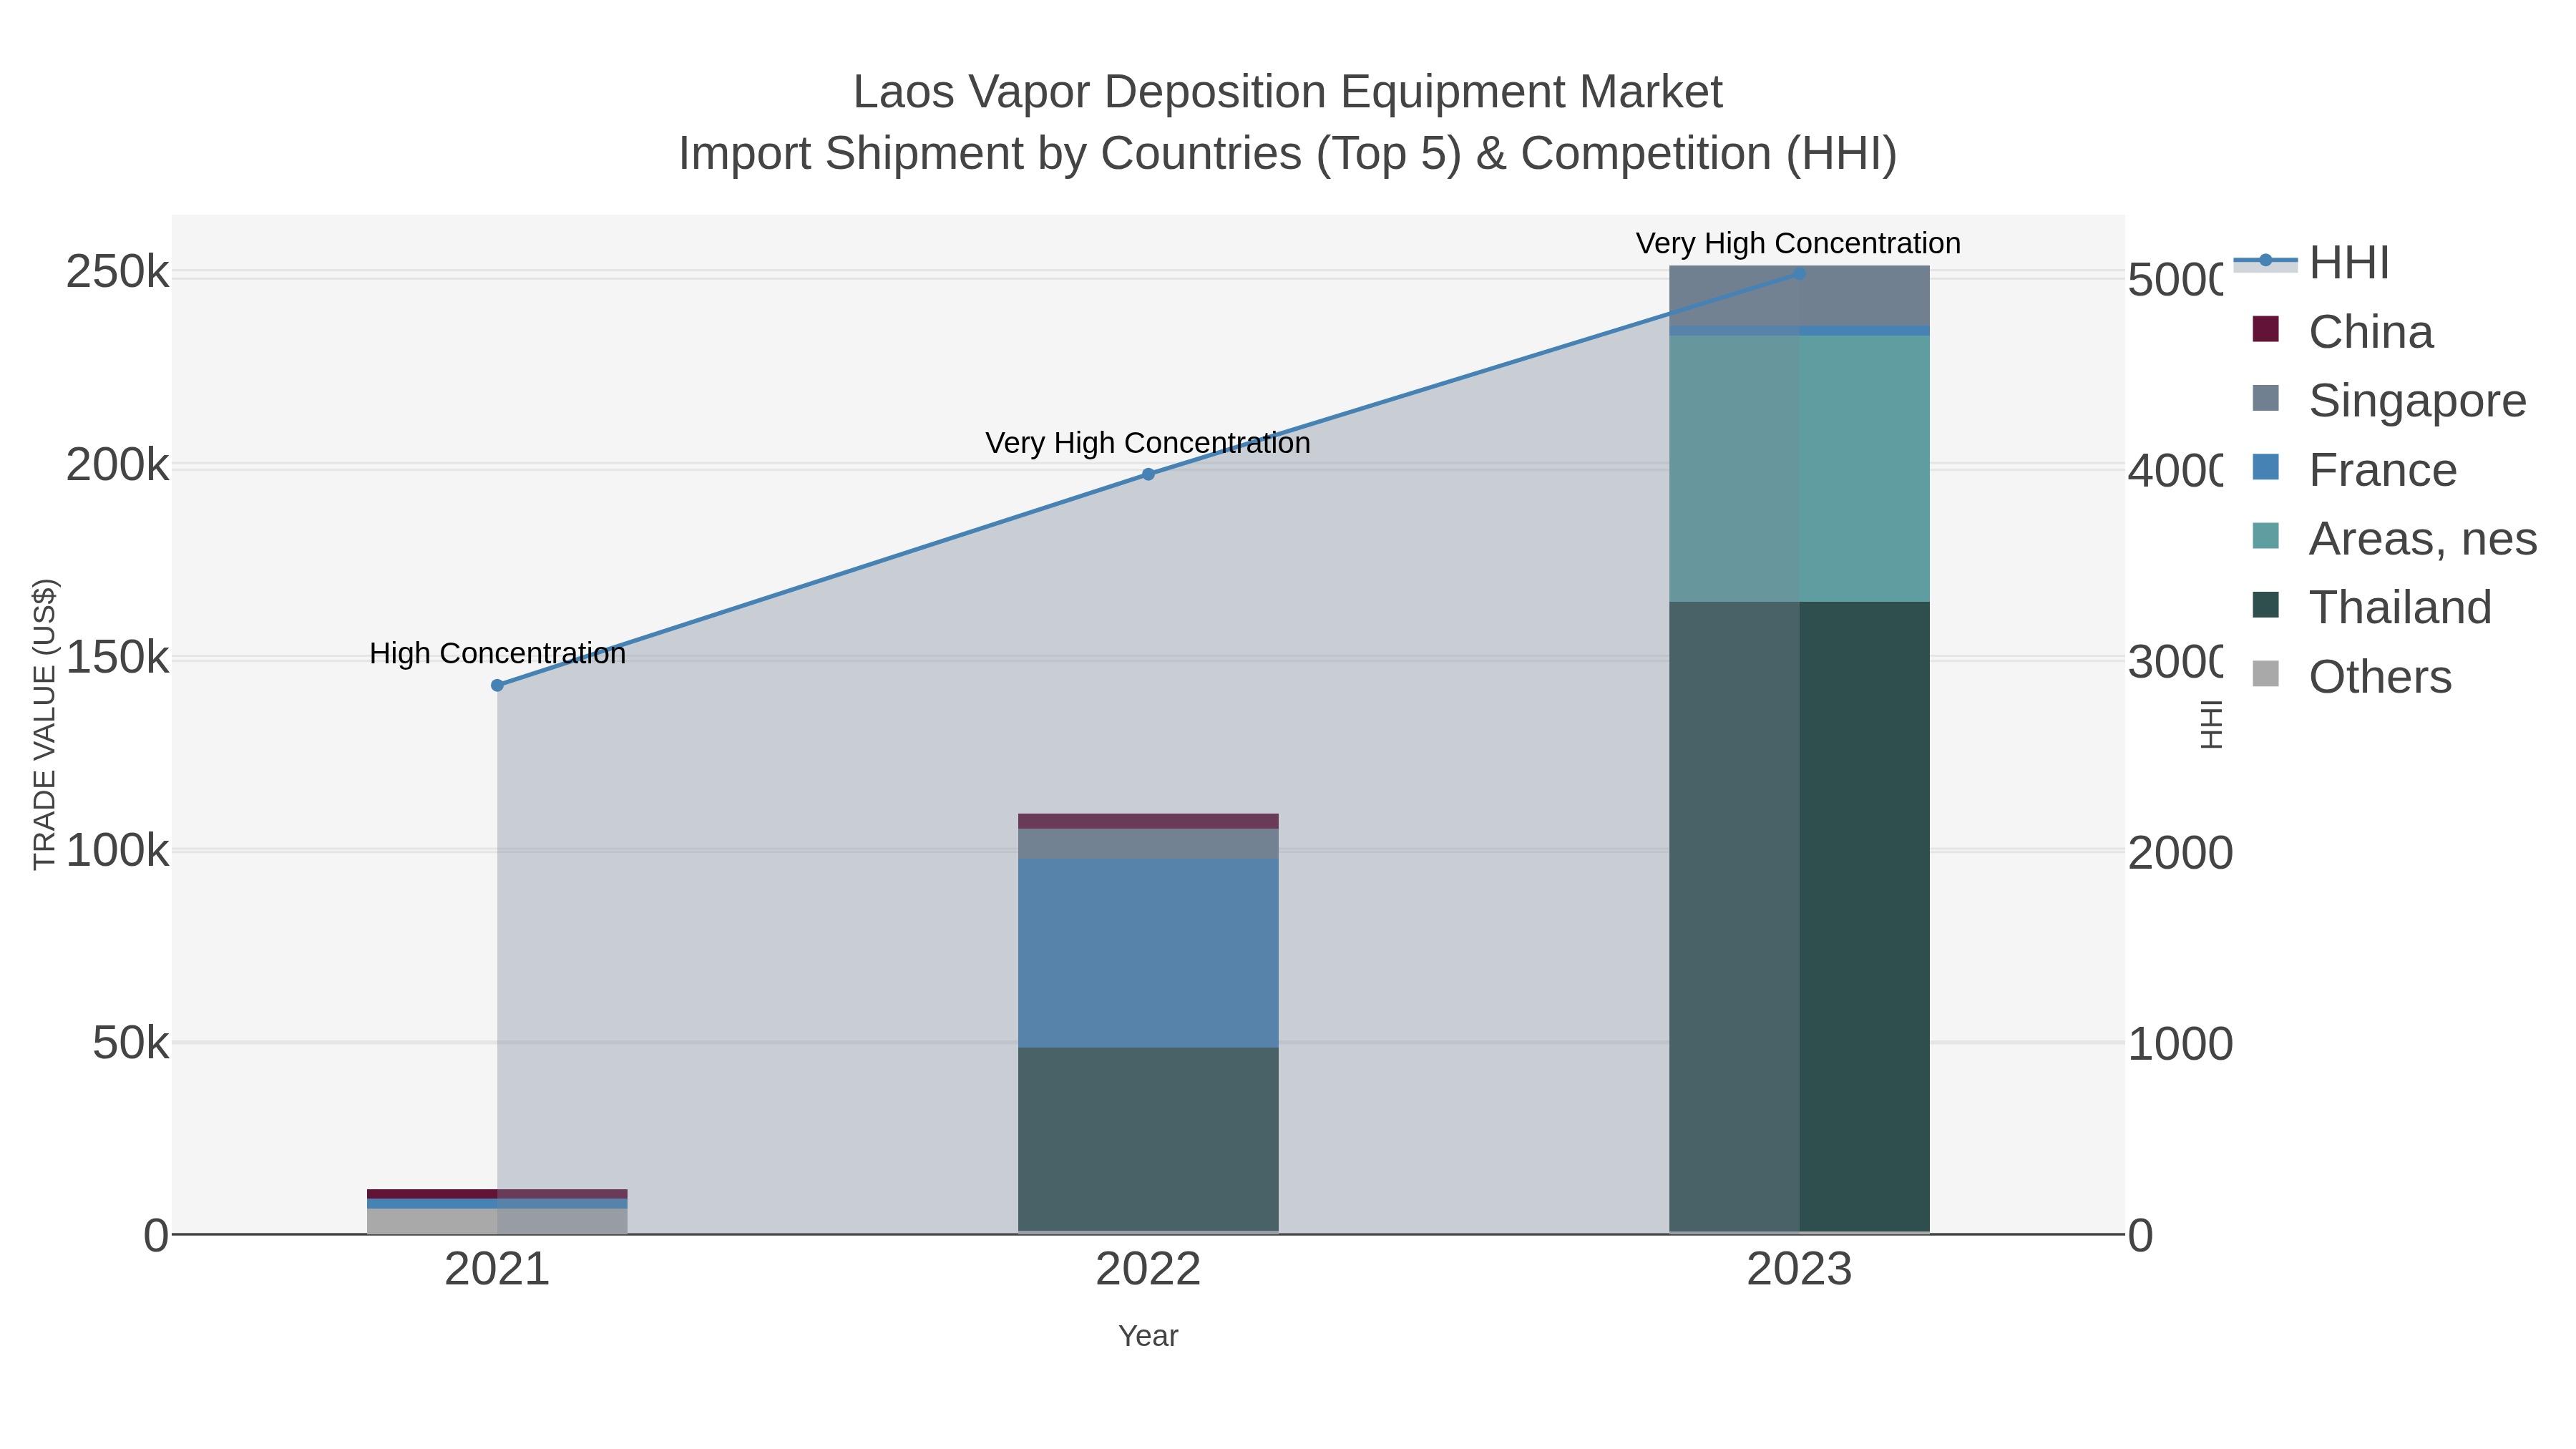Click the 2021 x-axis label

pyautogui.click(x=497, y=1270)
